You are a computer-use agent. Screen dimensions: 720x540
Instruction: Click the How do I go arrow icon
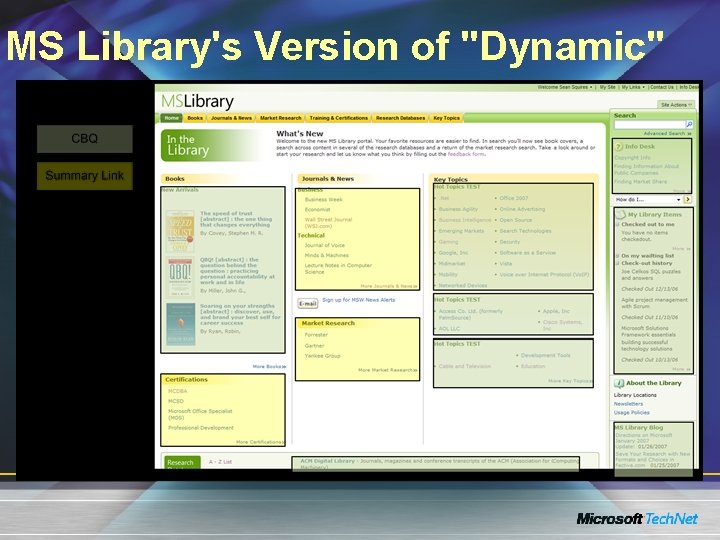[687, 199]
